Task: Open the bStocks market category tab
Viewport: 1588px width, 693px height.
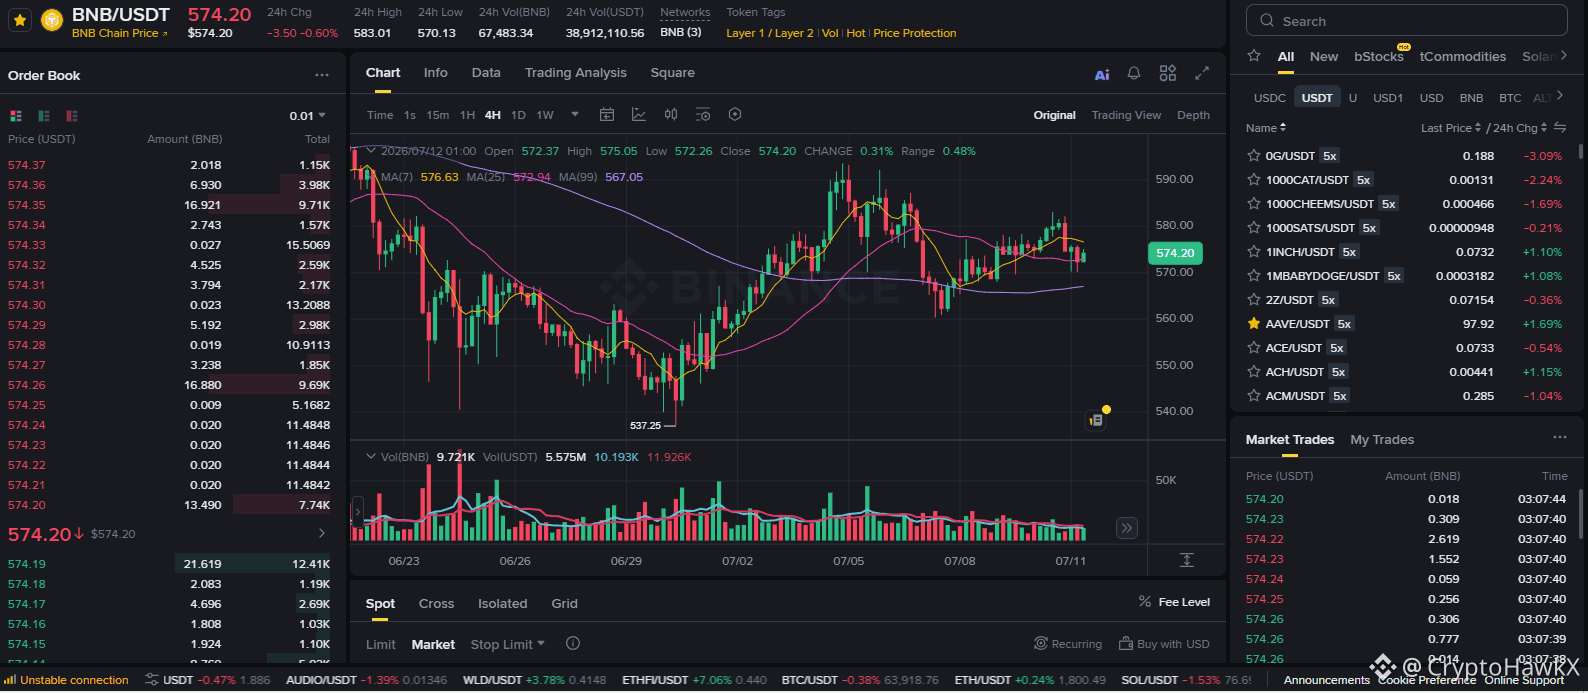Action: pyautogui.click(x=1379, y=57)
